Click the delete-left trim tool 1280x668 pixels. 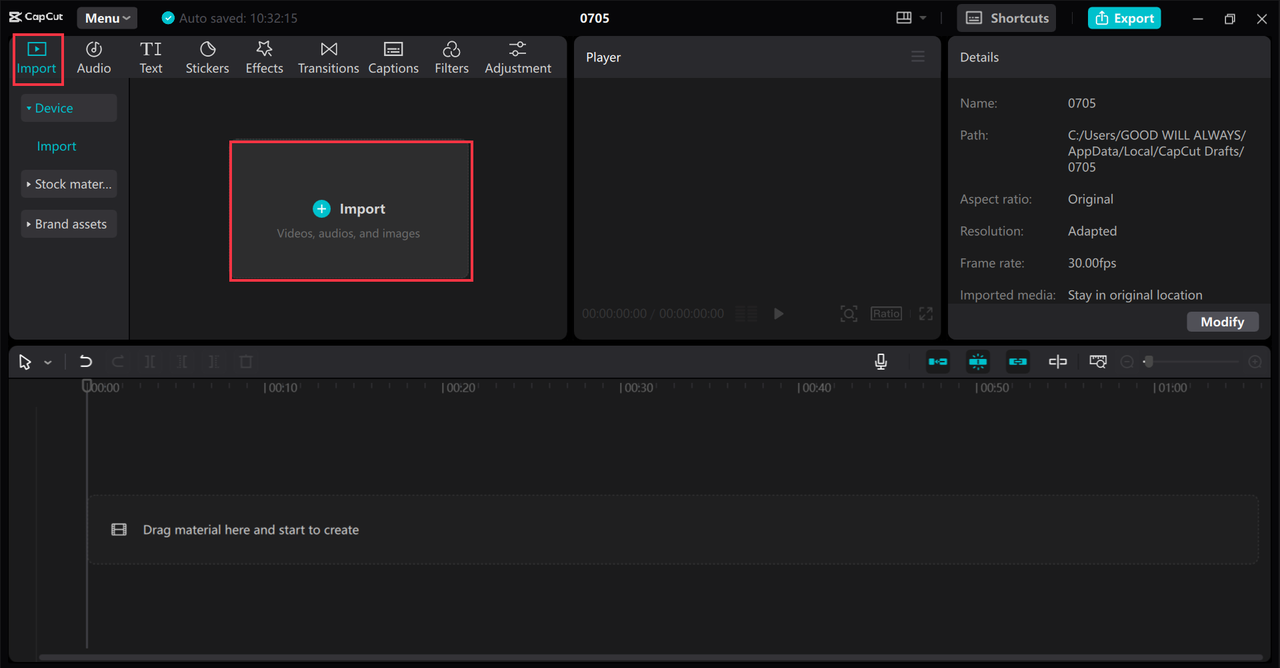click(x=182, y=362)
